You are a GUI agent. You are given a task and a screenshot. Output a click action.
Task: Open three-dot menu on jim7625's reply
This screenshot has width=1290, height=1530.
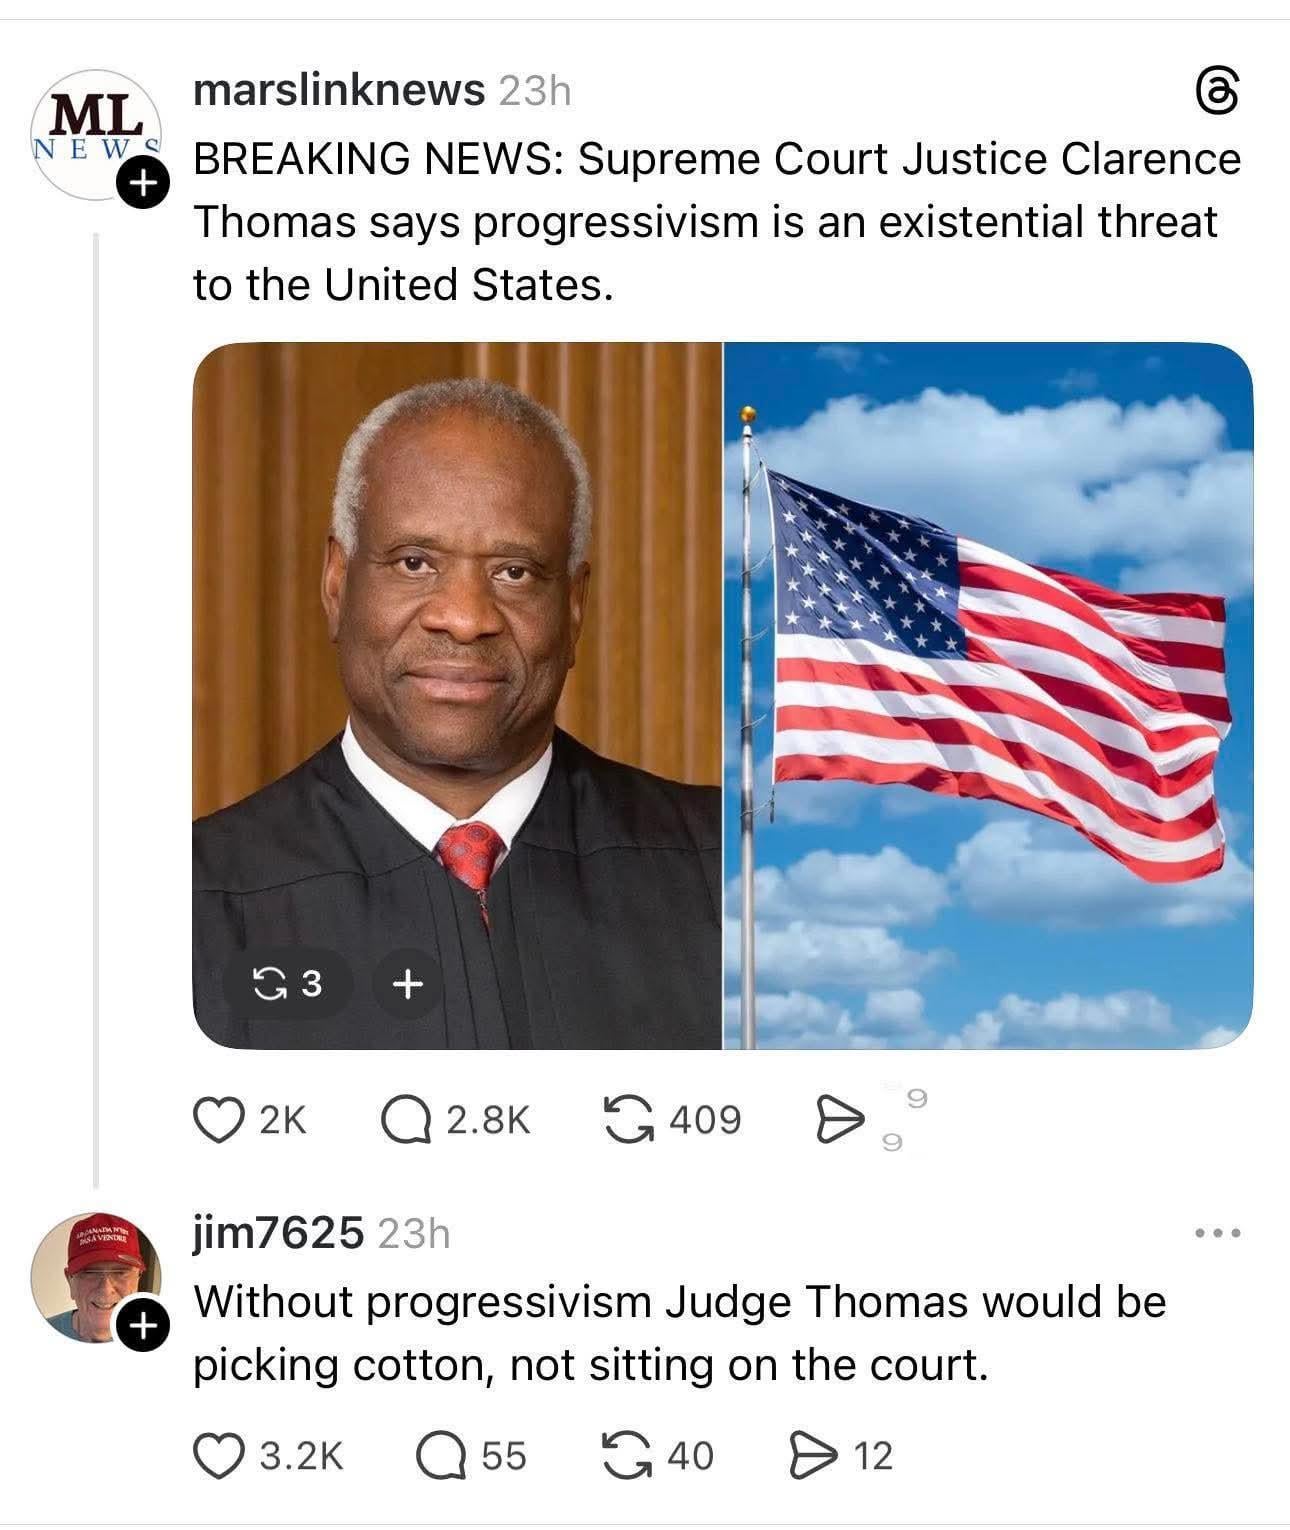1219,1234
